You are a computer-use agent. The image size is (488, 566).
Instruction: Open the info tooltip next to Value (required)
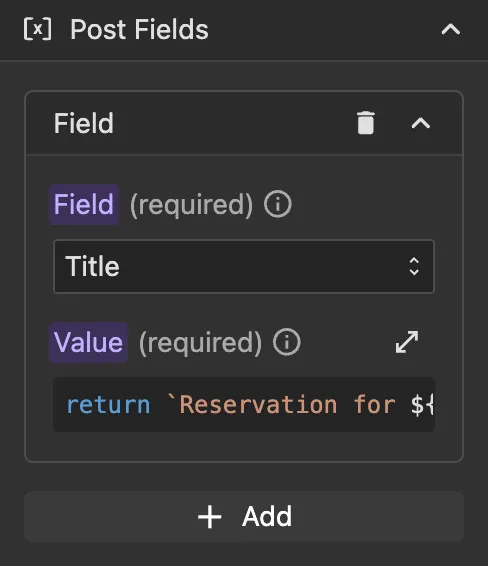click(287, 342)
